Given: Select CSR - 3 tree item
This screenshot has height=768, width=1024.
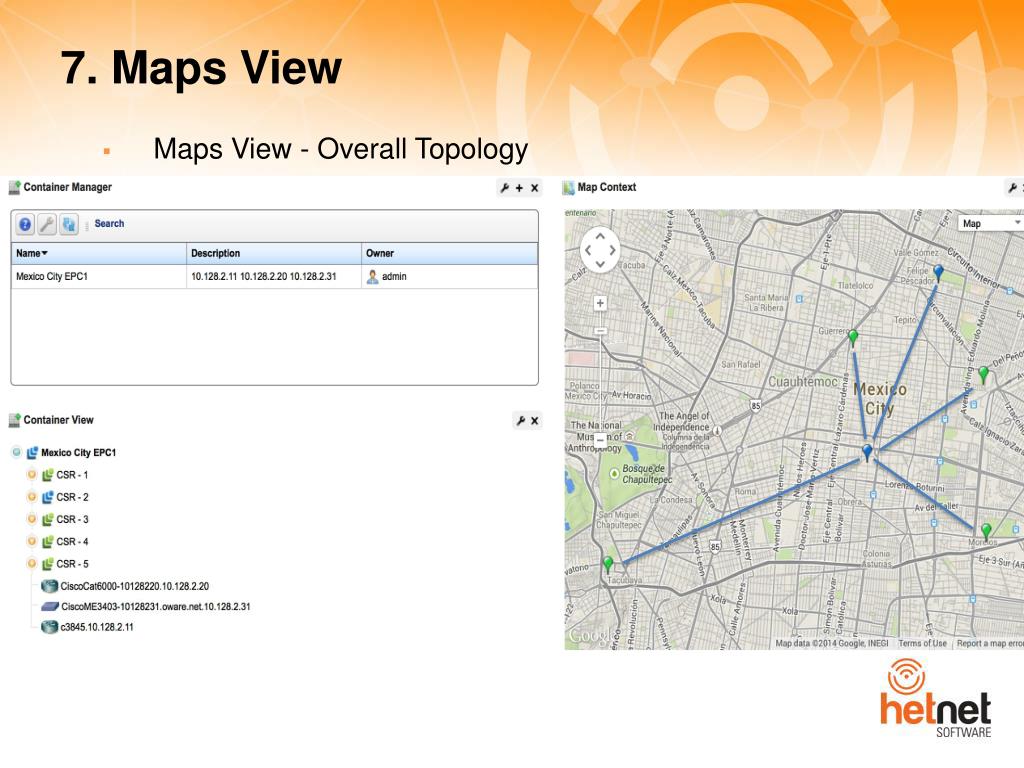Looking at the screenshot, I should pyautogui.click(x=72, y=519).
